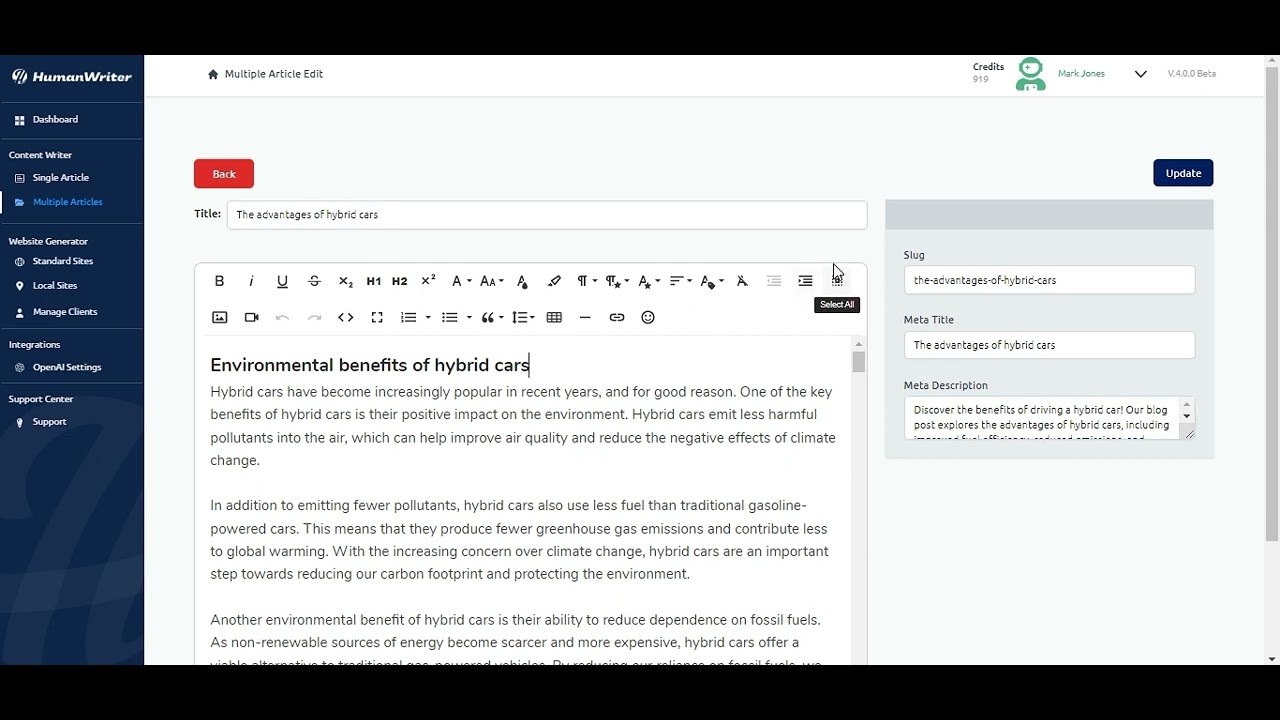Image resolution: width=1280 pixels, height=720 pixels.
Task: Click the Meta Description scroll down arrow
Action: tap(1187, 417)
